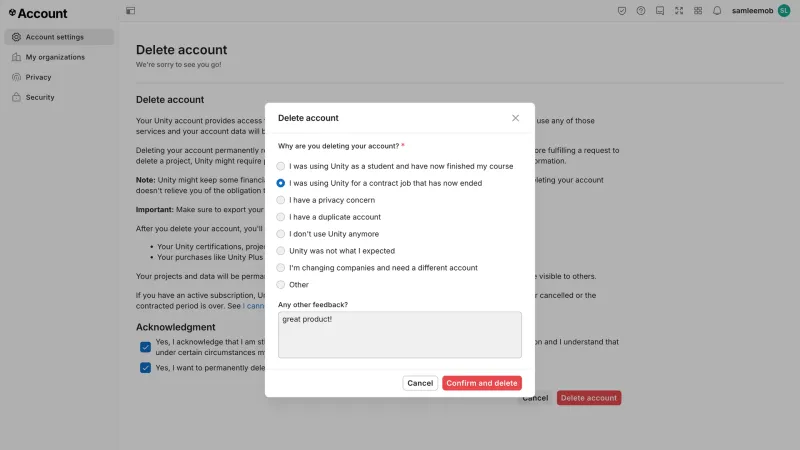Click Cancel in the dialog

pyautogui.click(x=420, y=383)
